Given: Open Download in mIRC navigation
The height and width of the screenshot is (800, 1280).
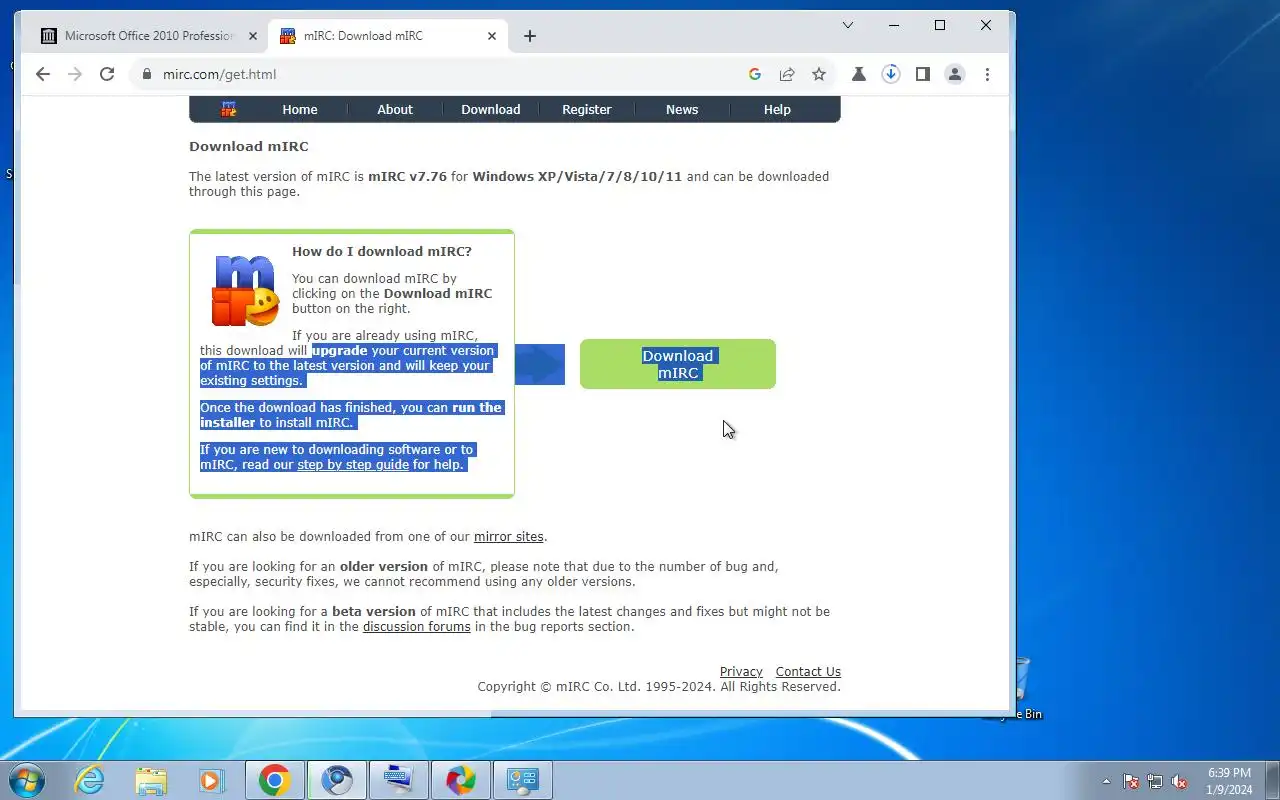Looking at the screenshot, I should [491, 110].
